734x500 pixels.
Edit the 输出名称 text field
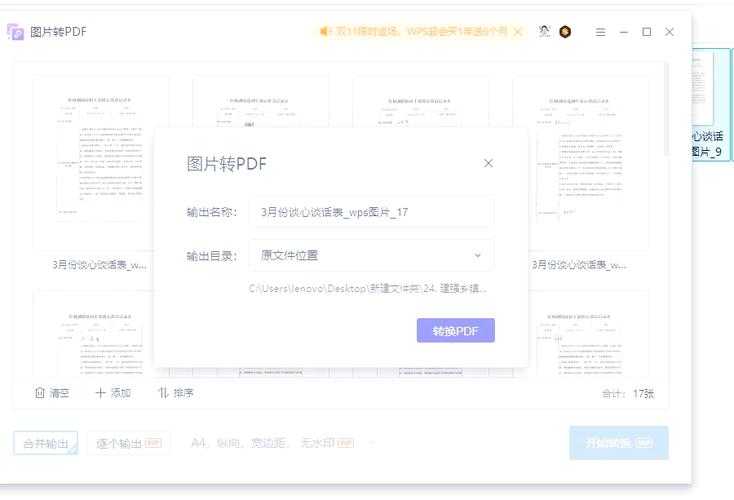pyautogui.click(x=372, y=212)
